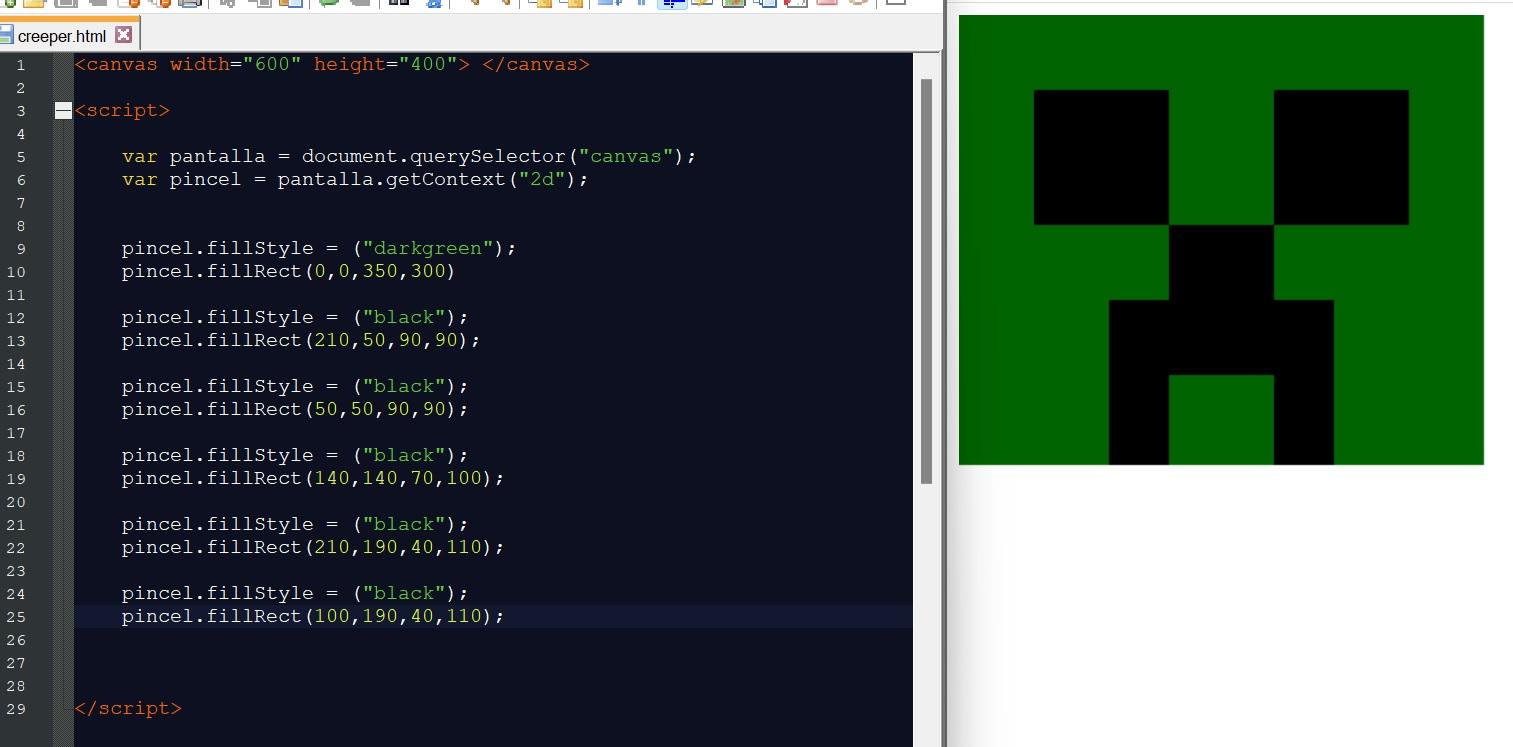
Task: Collapse the script block fold marker
Action: point(63,110)
